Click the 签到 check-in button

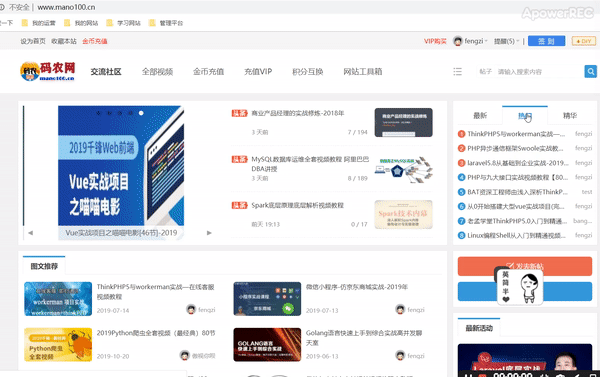(546, 41)
